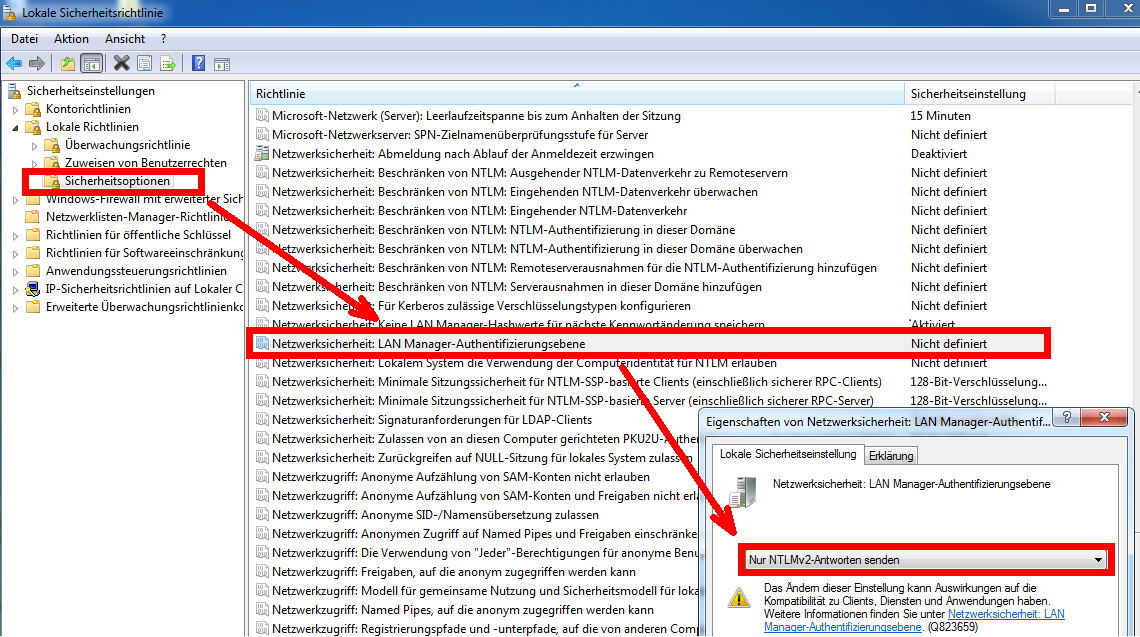Screen dimensions: 1140x637
Task: Open the Nur NTLMv2-Antworten senden dropdown
Action: point(1096,560)
